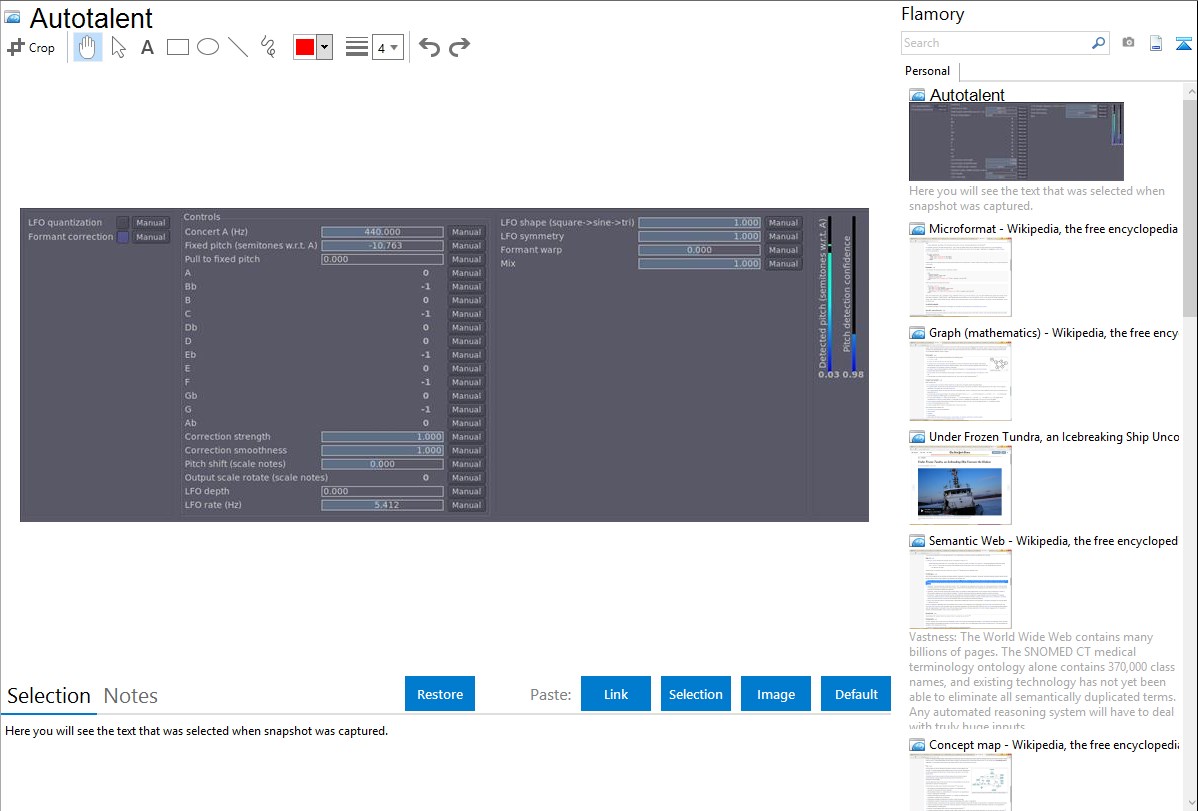Click the page document icon

click(1156, 43)
